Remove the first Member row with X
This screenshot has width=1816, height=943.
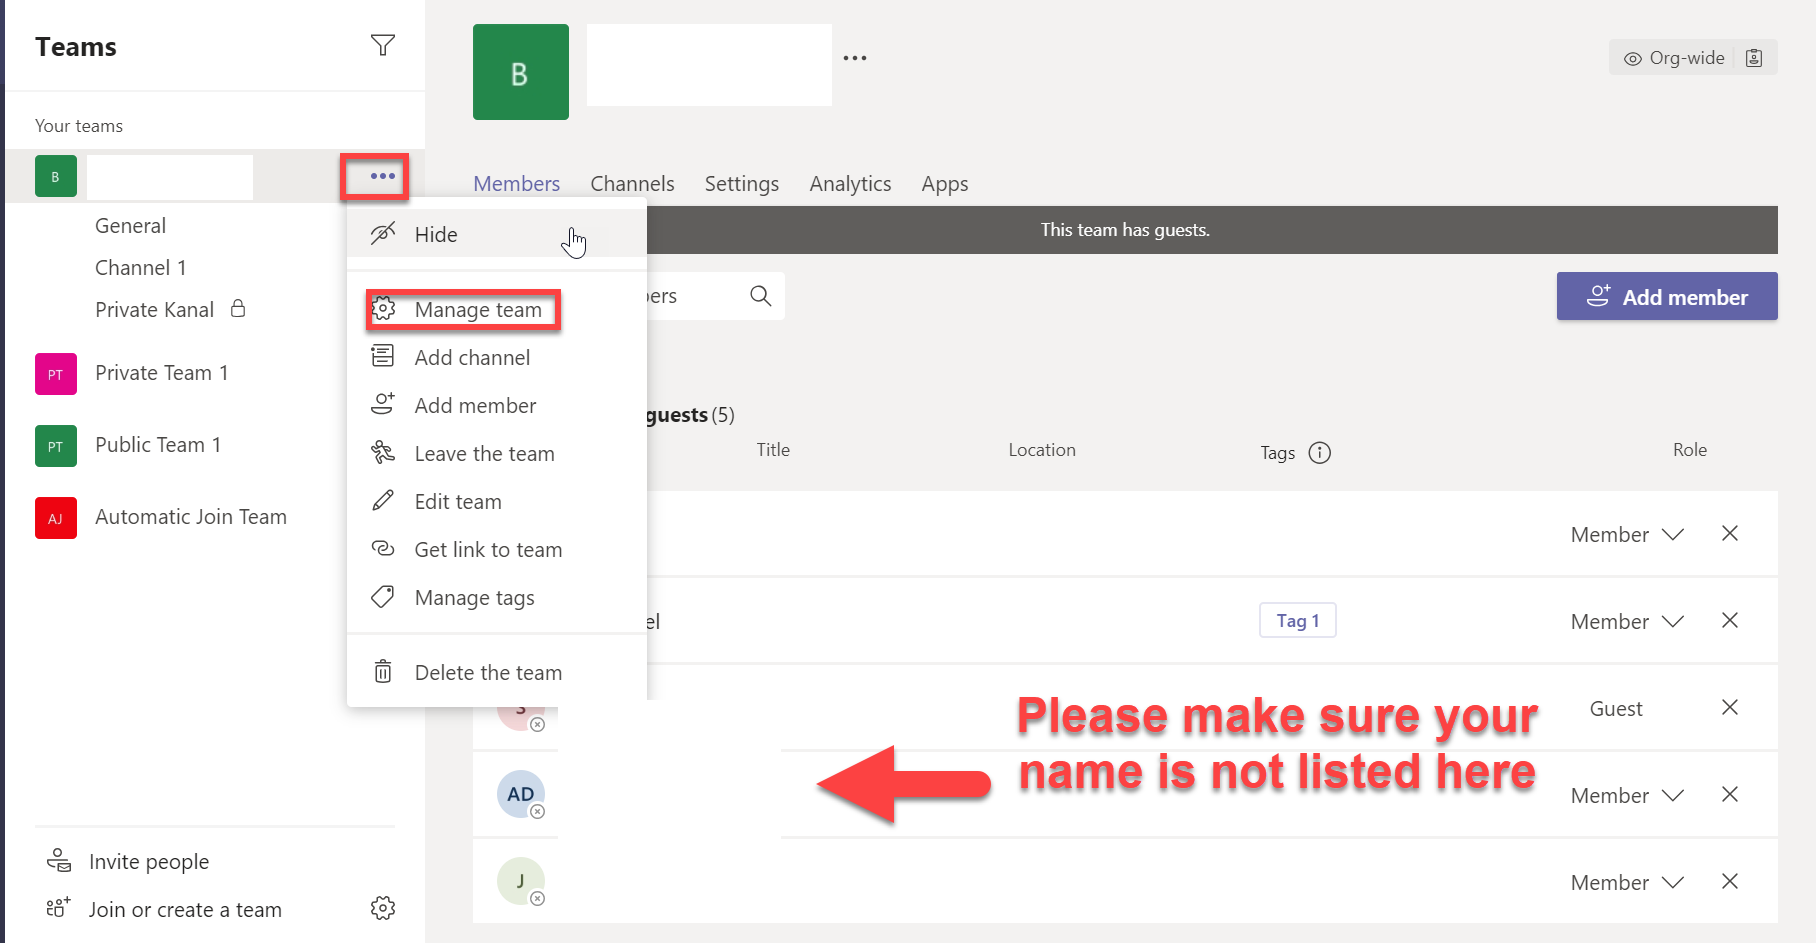point(1730,534)
